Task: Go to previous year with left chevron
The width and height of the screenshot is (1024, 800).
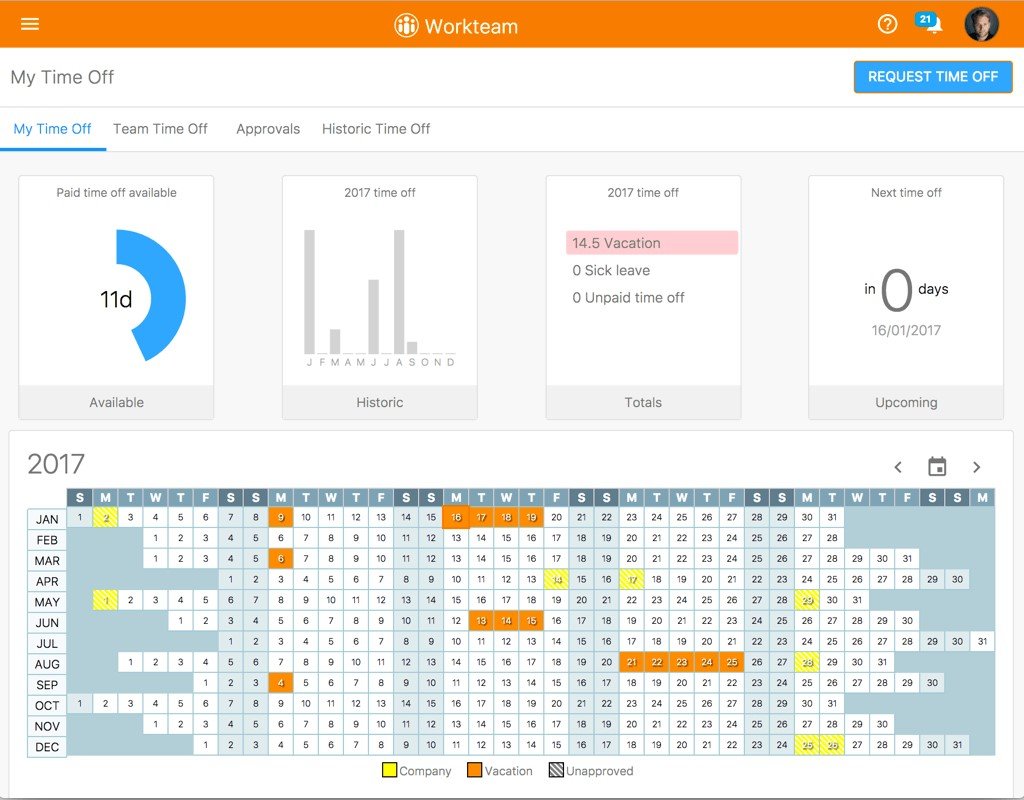Action: (x=898, y=467)
